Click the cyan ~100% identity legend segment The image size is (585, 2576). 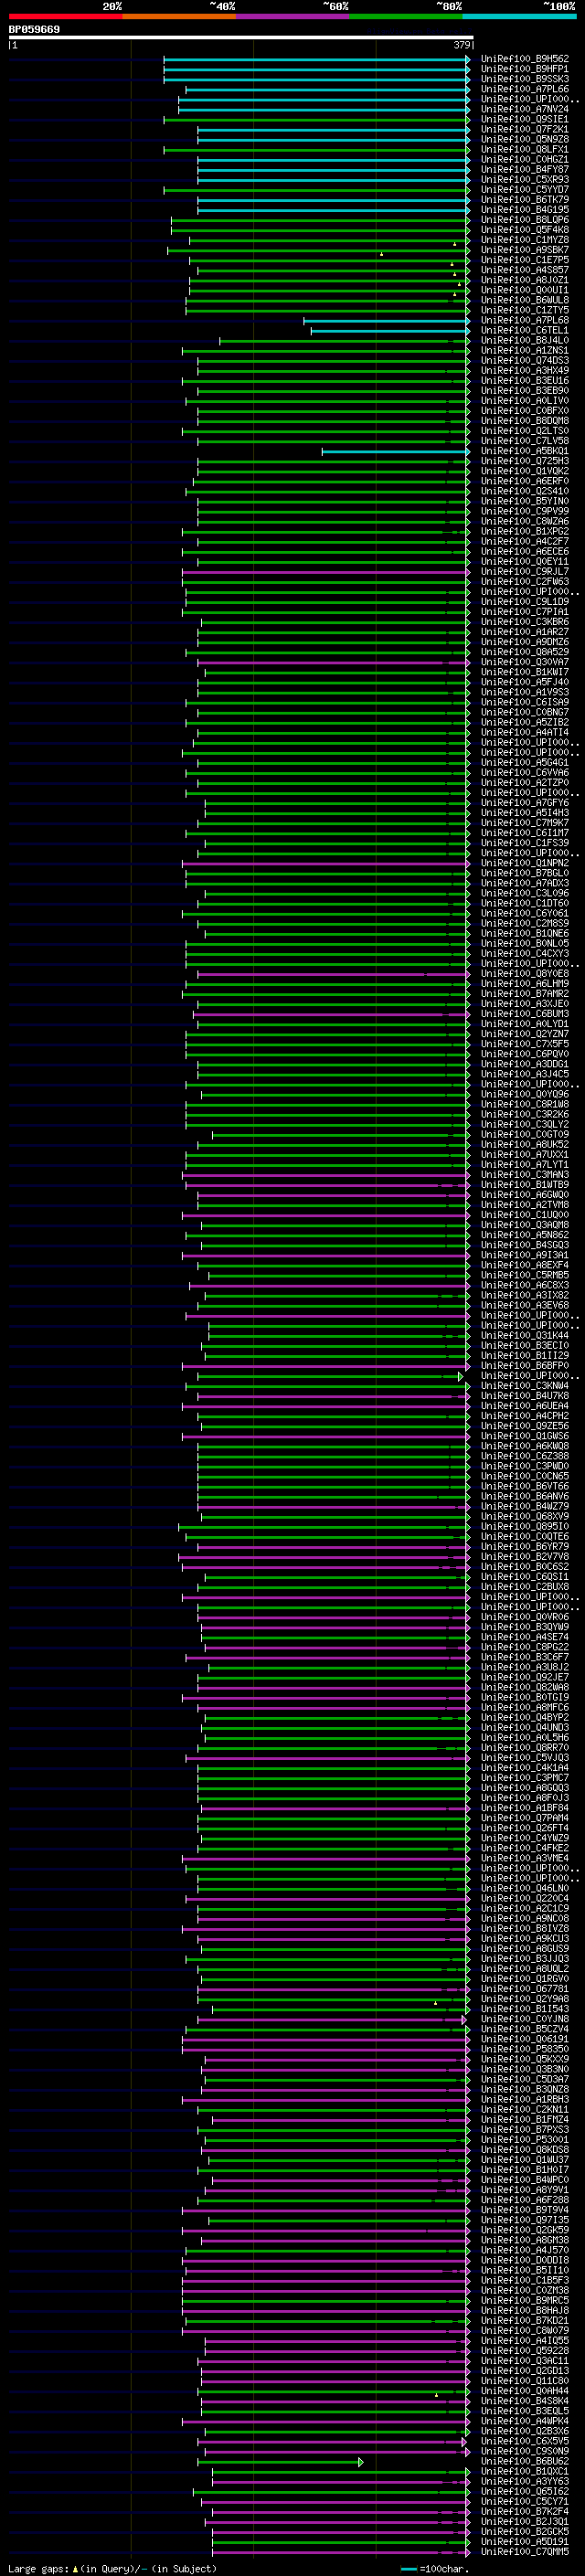[520, 16]
